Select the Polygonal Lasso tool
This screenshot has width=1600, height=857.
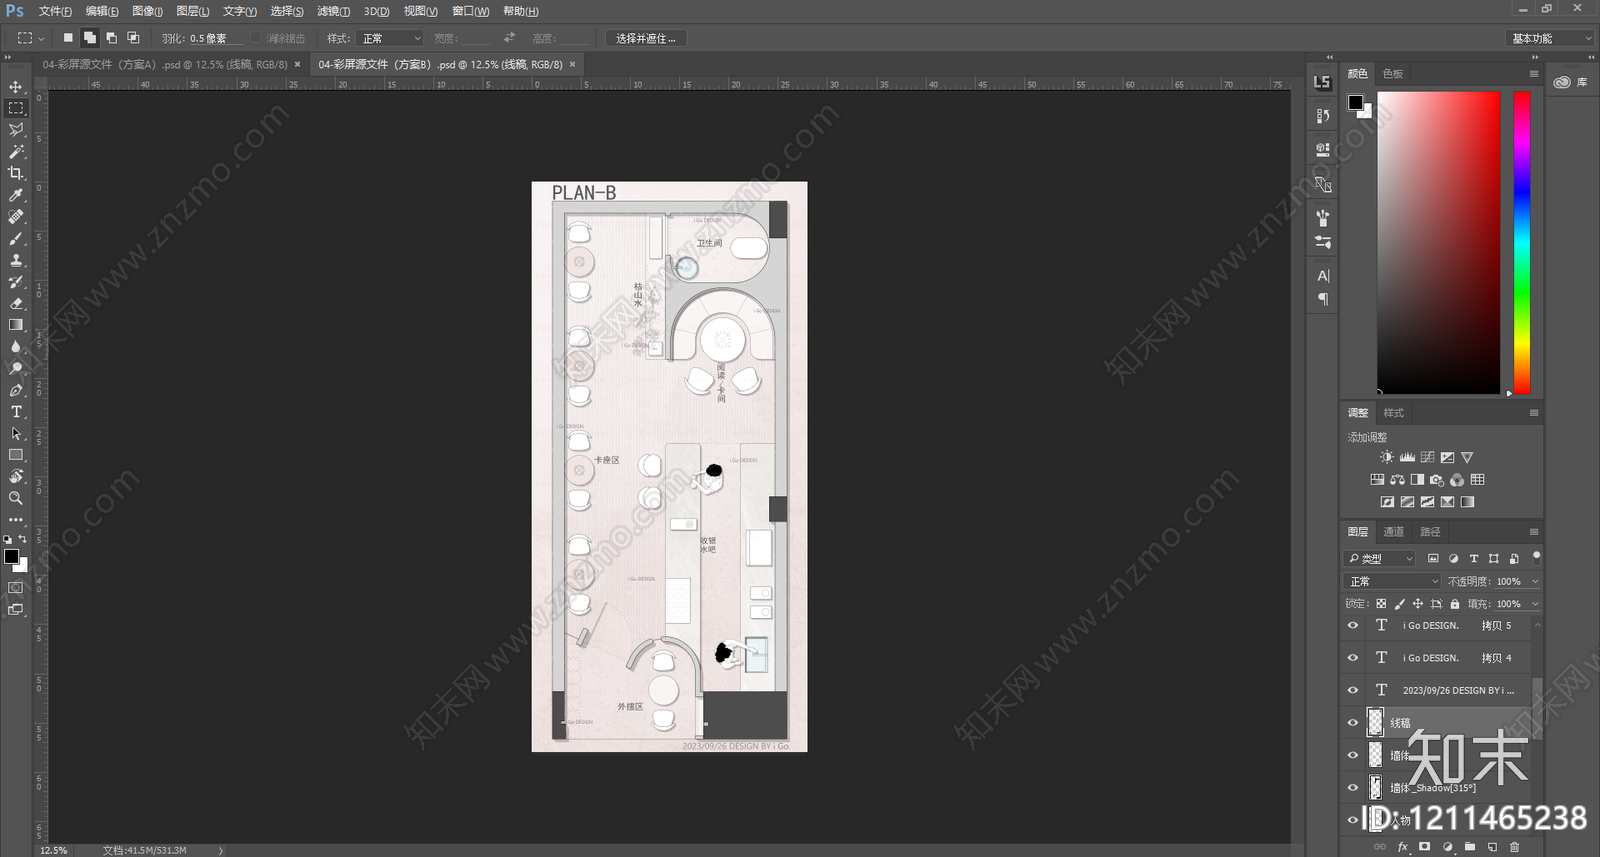(x=16, y=130)
